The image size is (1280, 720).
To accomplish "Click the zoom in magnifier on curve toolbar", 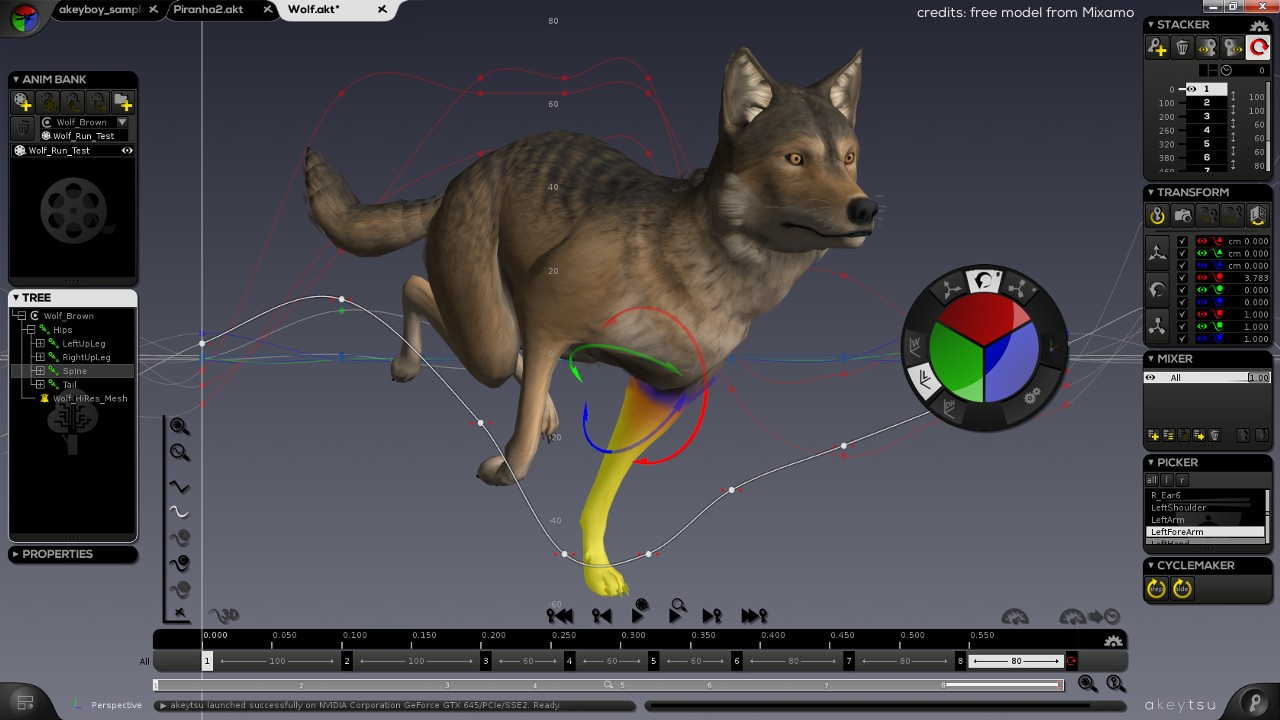I will click(x=179, y=427).
